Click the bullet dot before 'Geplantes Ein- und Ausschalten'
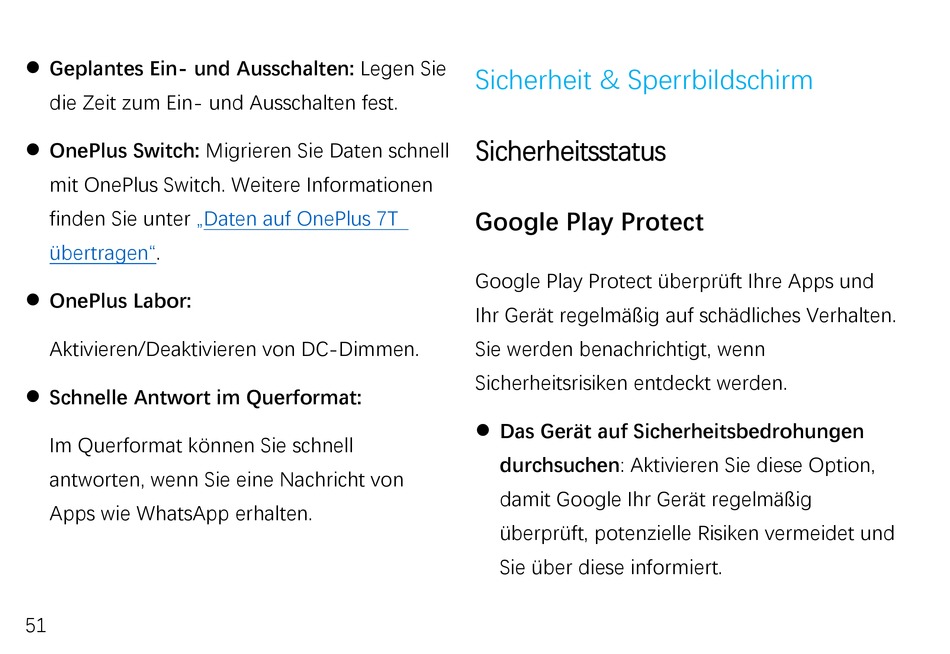 tap(33, 67)
